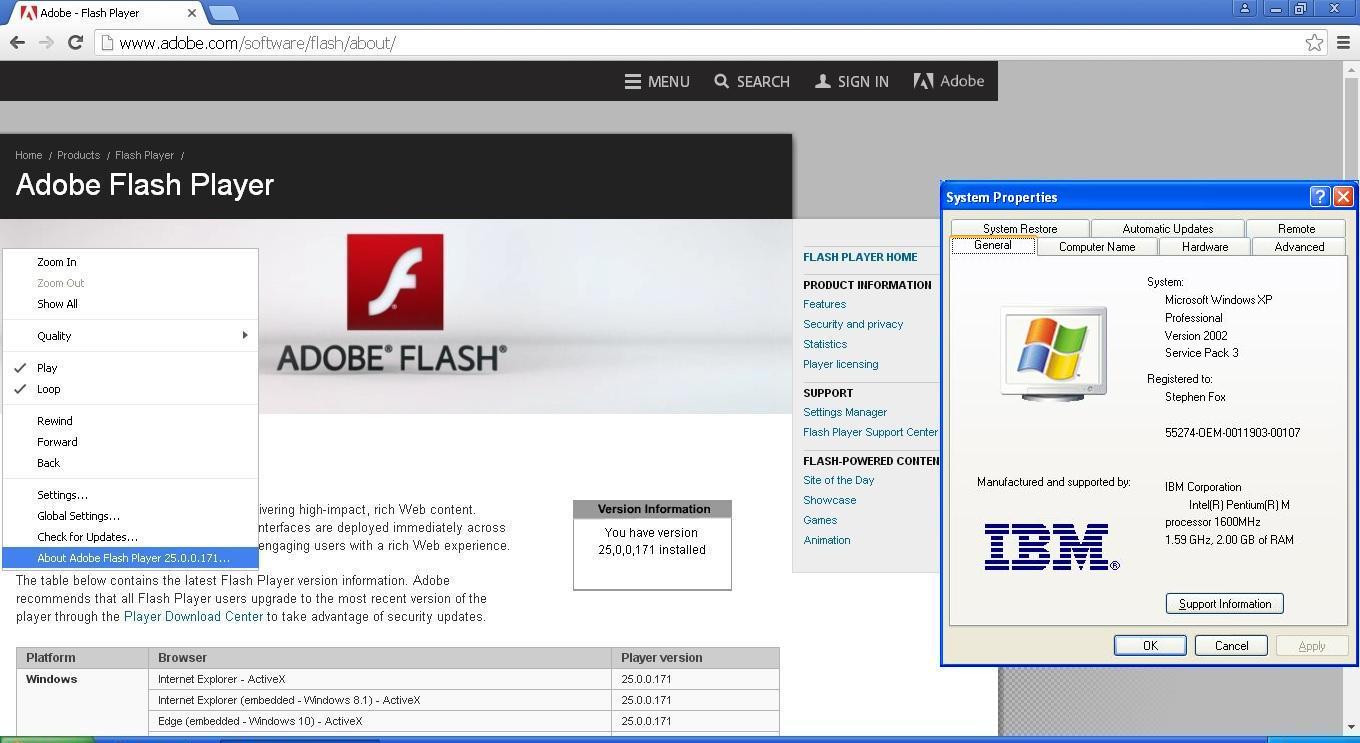This screenshot has width=1360, height=743.
Task: Open the Animation link
Action: click(x=826, y=540)
